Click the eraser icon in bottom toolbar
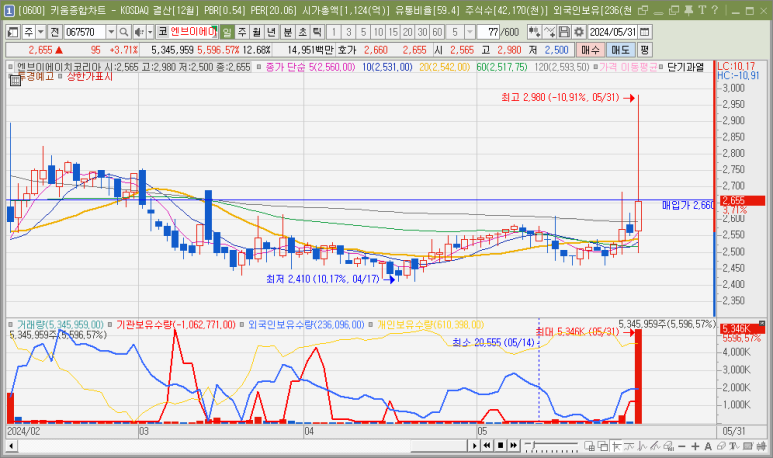This screenshot has width=773, height=458. 721,447
